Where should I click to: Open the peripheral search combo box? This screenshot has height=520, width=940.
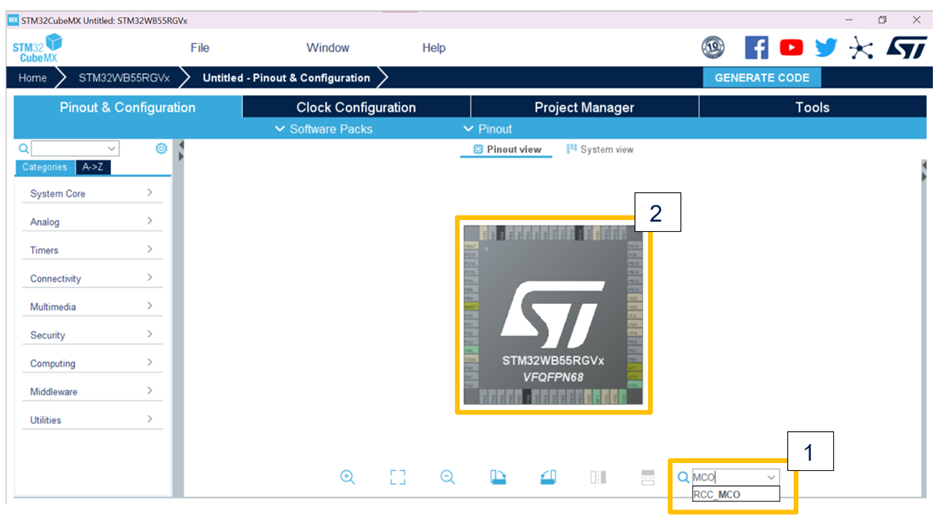point(75,148)
